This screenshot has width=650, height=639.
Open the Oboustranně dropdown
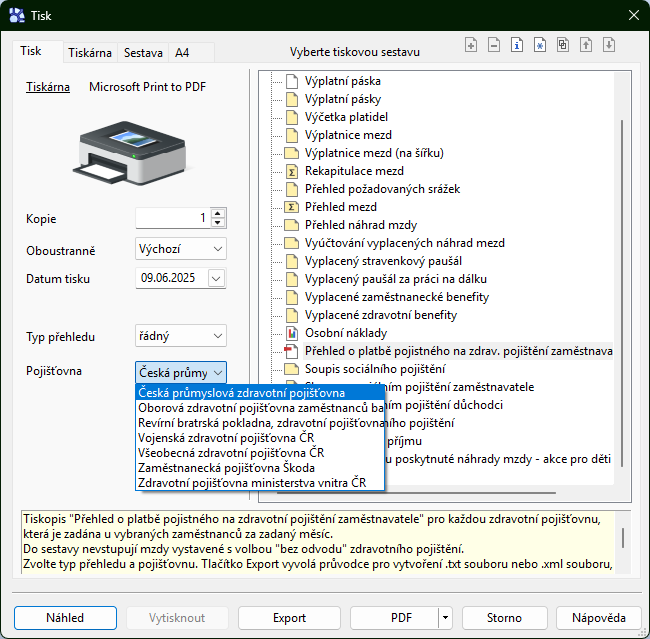(218, 249)
